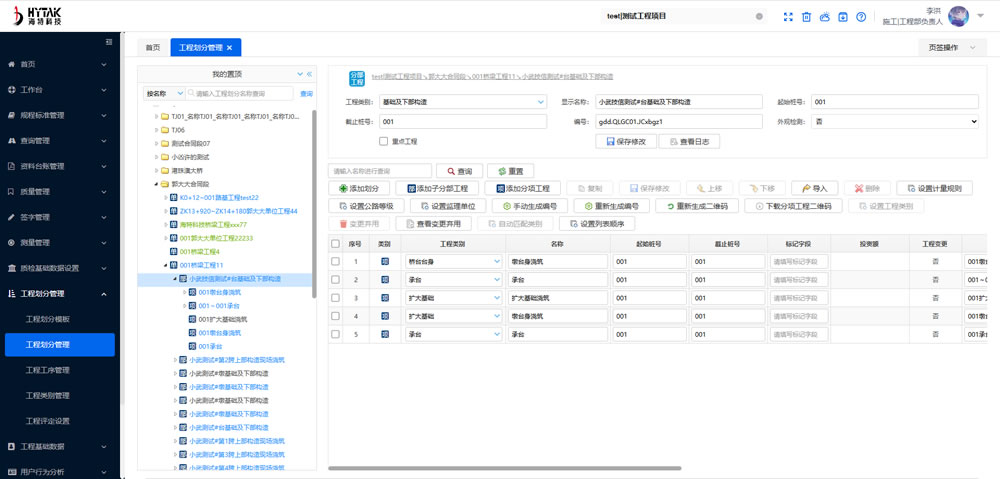Expand the TJ06 folder in tree
1000x479 pixels.
[x=156, y=130]
